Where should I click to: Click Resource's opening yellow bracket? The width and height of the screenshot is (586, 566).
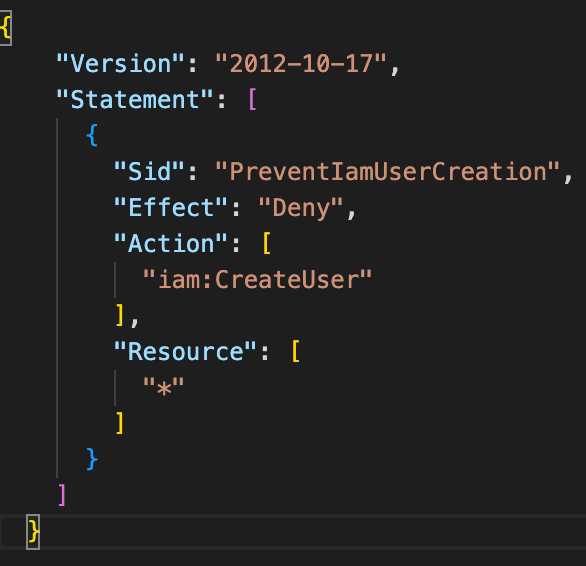[296, 351]
